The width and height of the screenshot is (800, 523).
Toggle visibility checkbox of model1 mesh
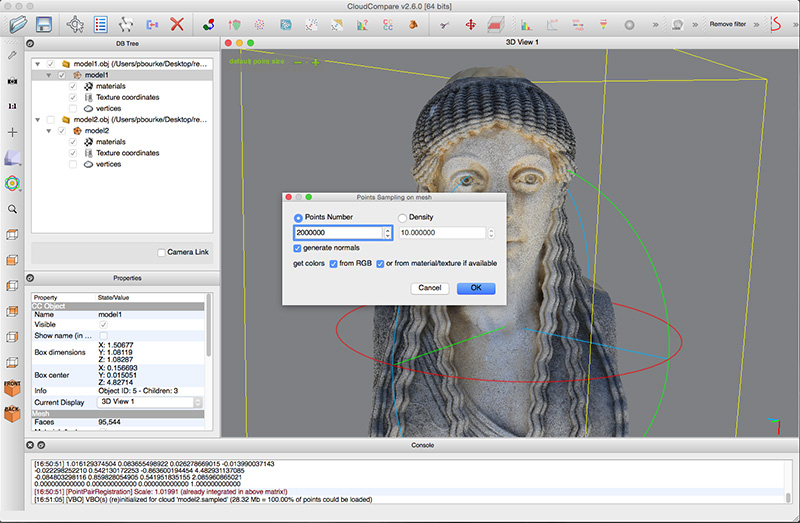click(62, 75)
